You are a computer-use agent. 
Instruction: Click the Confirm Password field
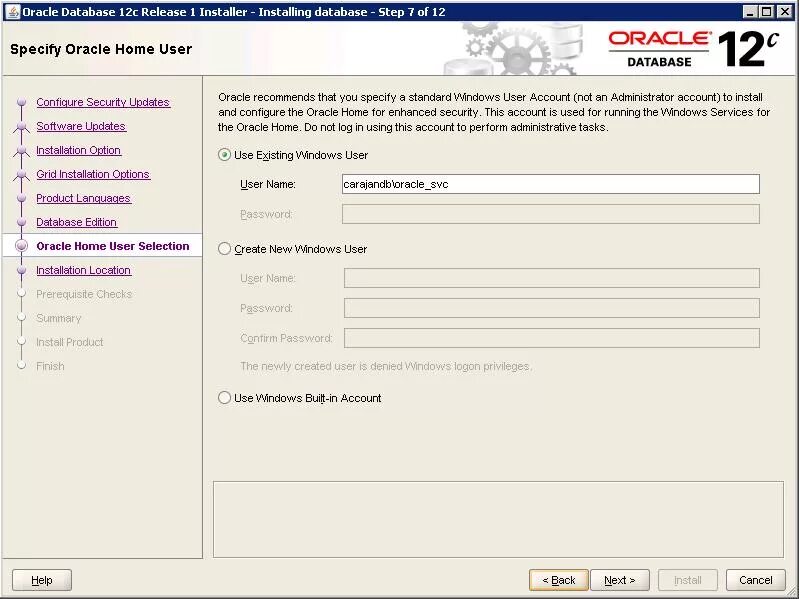pyautogui.click(x=551, y=338)
